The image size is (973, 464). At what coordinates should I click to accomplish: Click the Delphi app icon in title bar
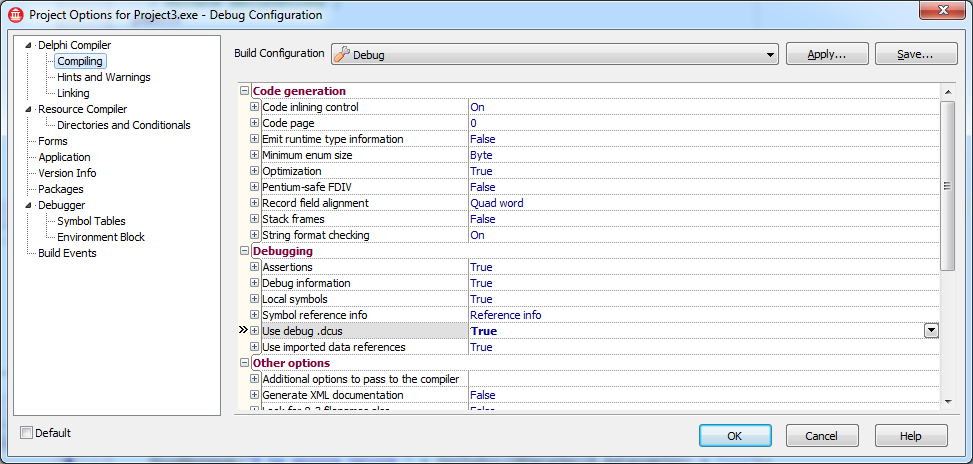tap(16, 15)
